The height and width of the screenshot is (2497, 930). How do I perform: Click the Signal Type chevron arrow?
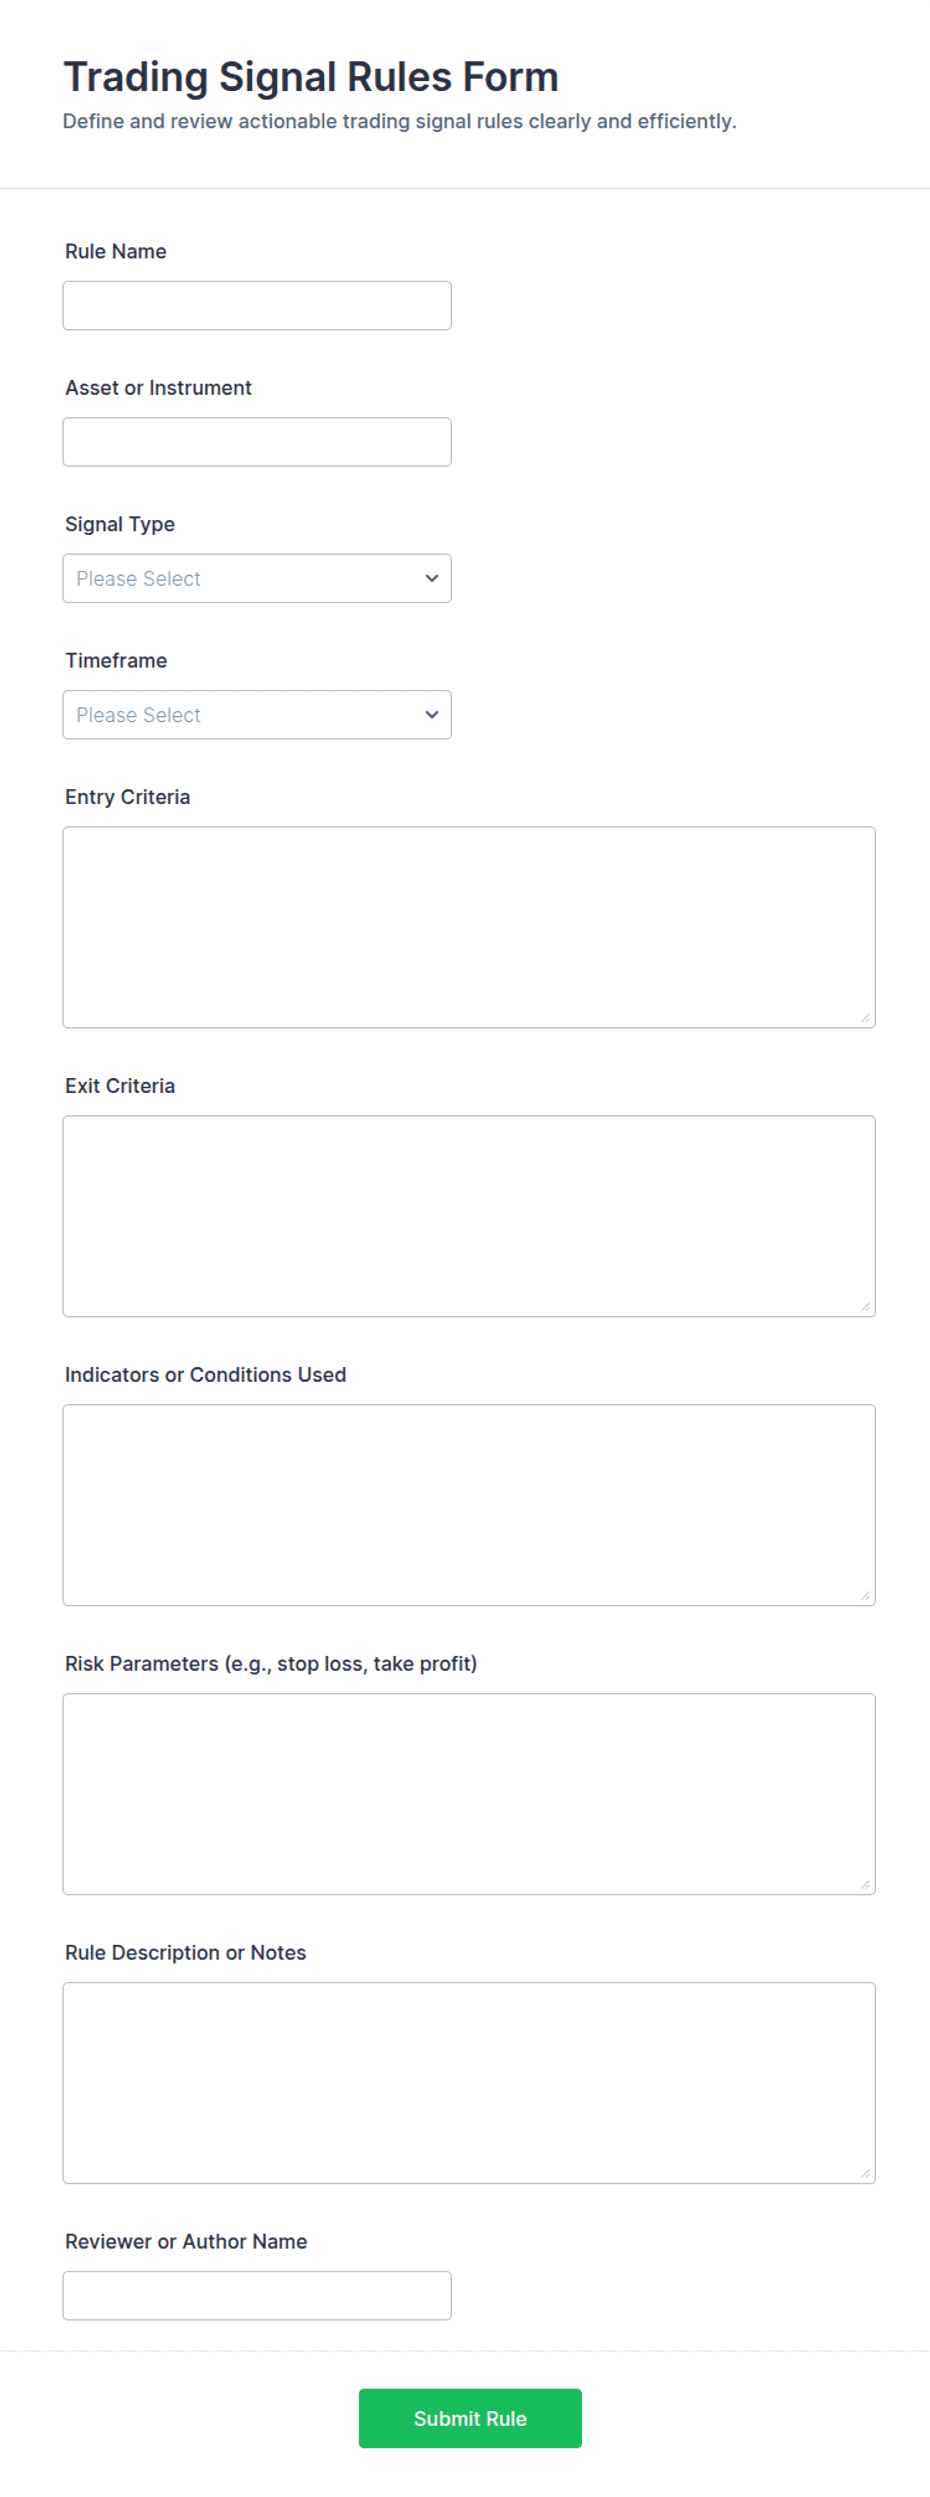pyautogui.click(x=432, y=578)
